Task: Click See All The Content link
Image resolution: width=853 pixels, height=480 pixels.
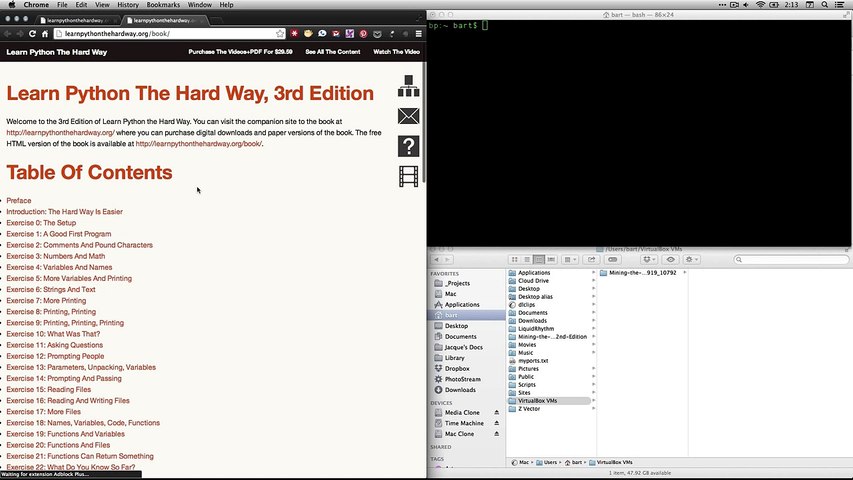Action: [333, 52]
